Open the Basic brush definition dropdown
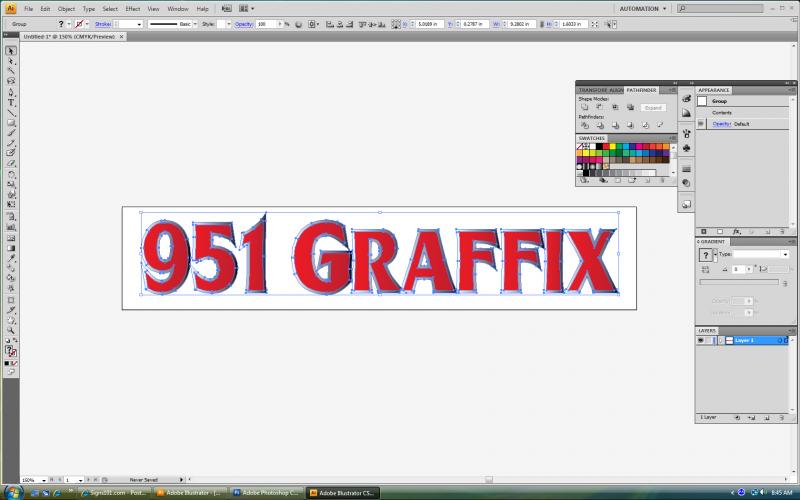Image resolution: width=800 pixels, height=500 pixels. 195,24
